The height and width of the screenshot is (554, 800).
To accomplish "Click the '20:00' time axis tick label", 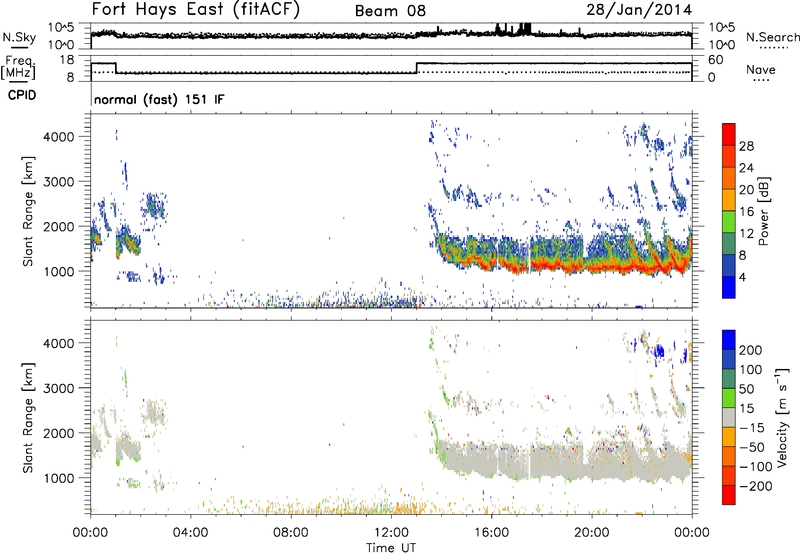I will pos(591,533).
